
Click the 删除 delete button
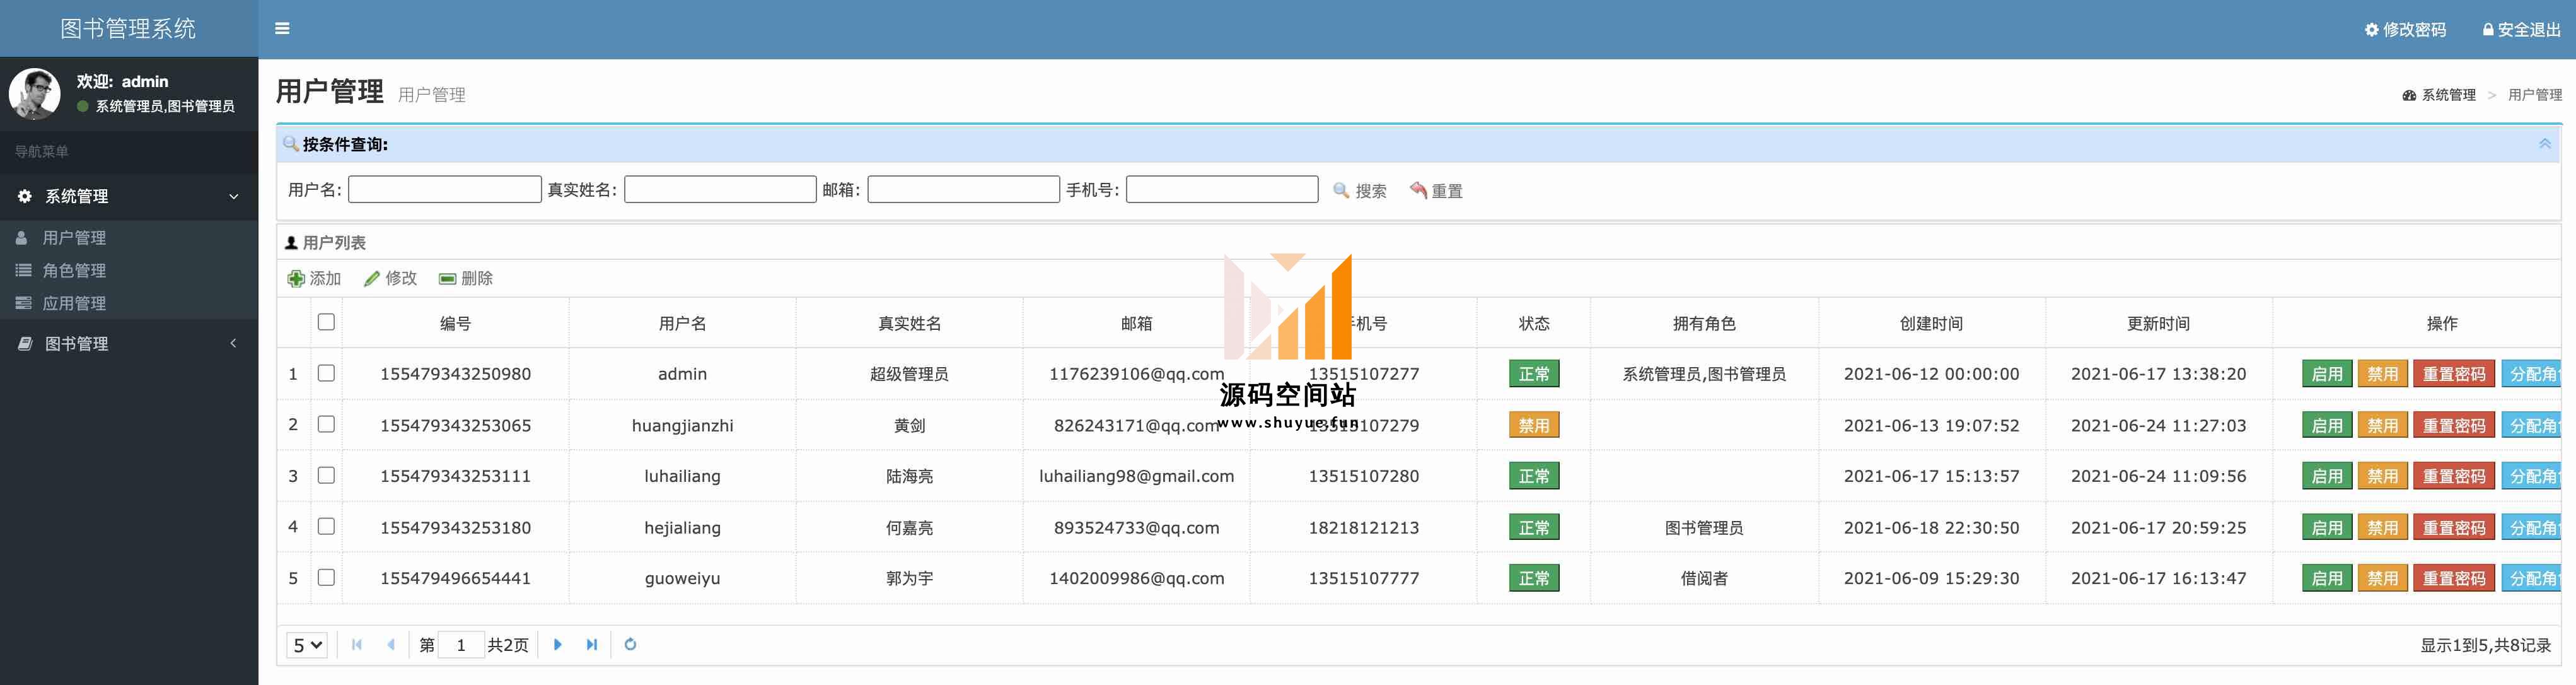(x=466, y=278)
